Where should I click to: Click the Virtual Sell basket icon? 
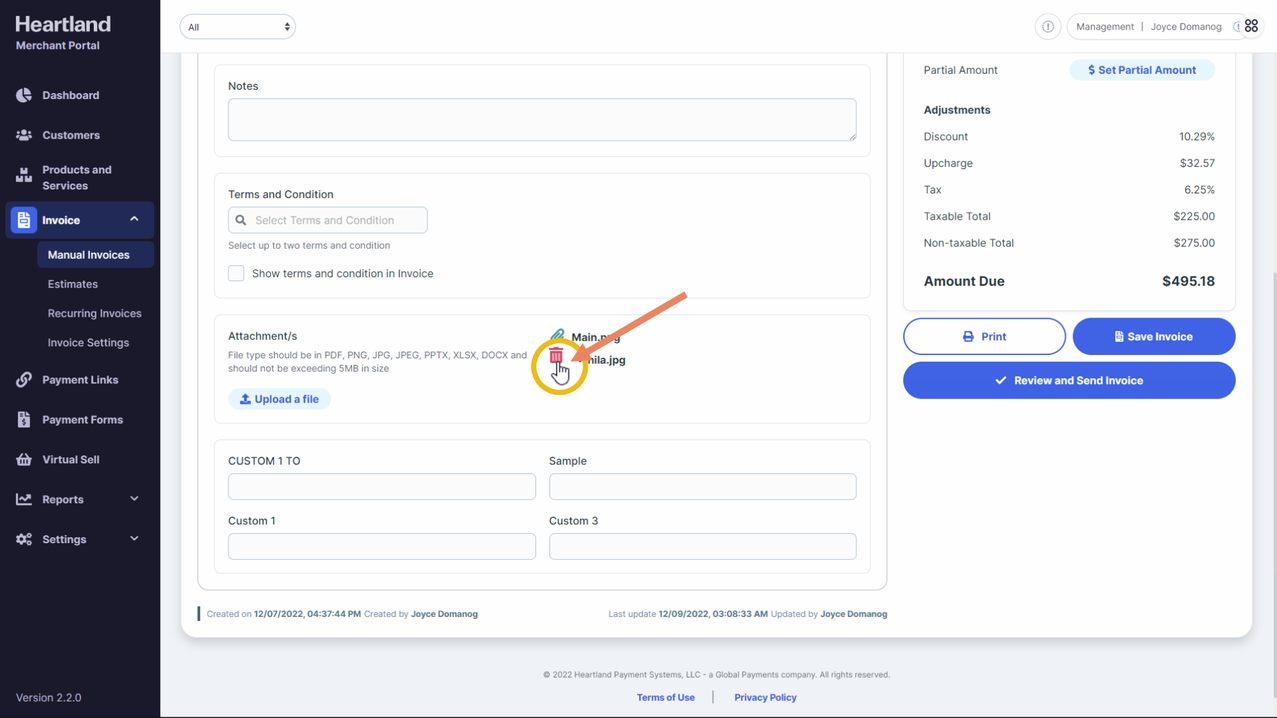24,460
